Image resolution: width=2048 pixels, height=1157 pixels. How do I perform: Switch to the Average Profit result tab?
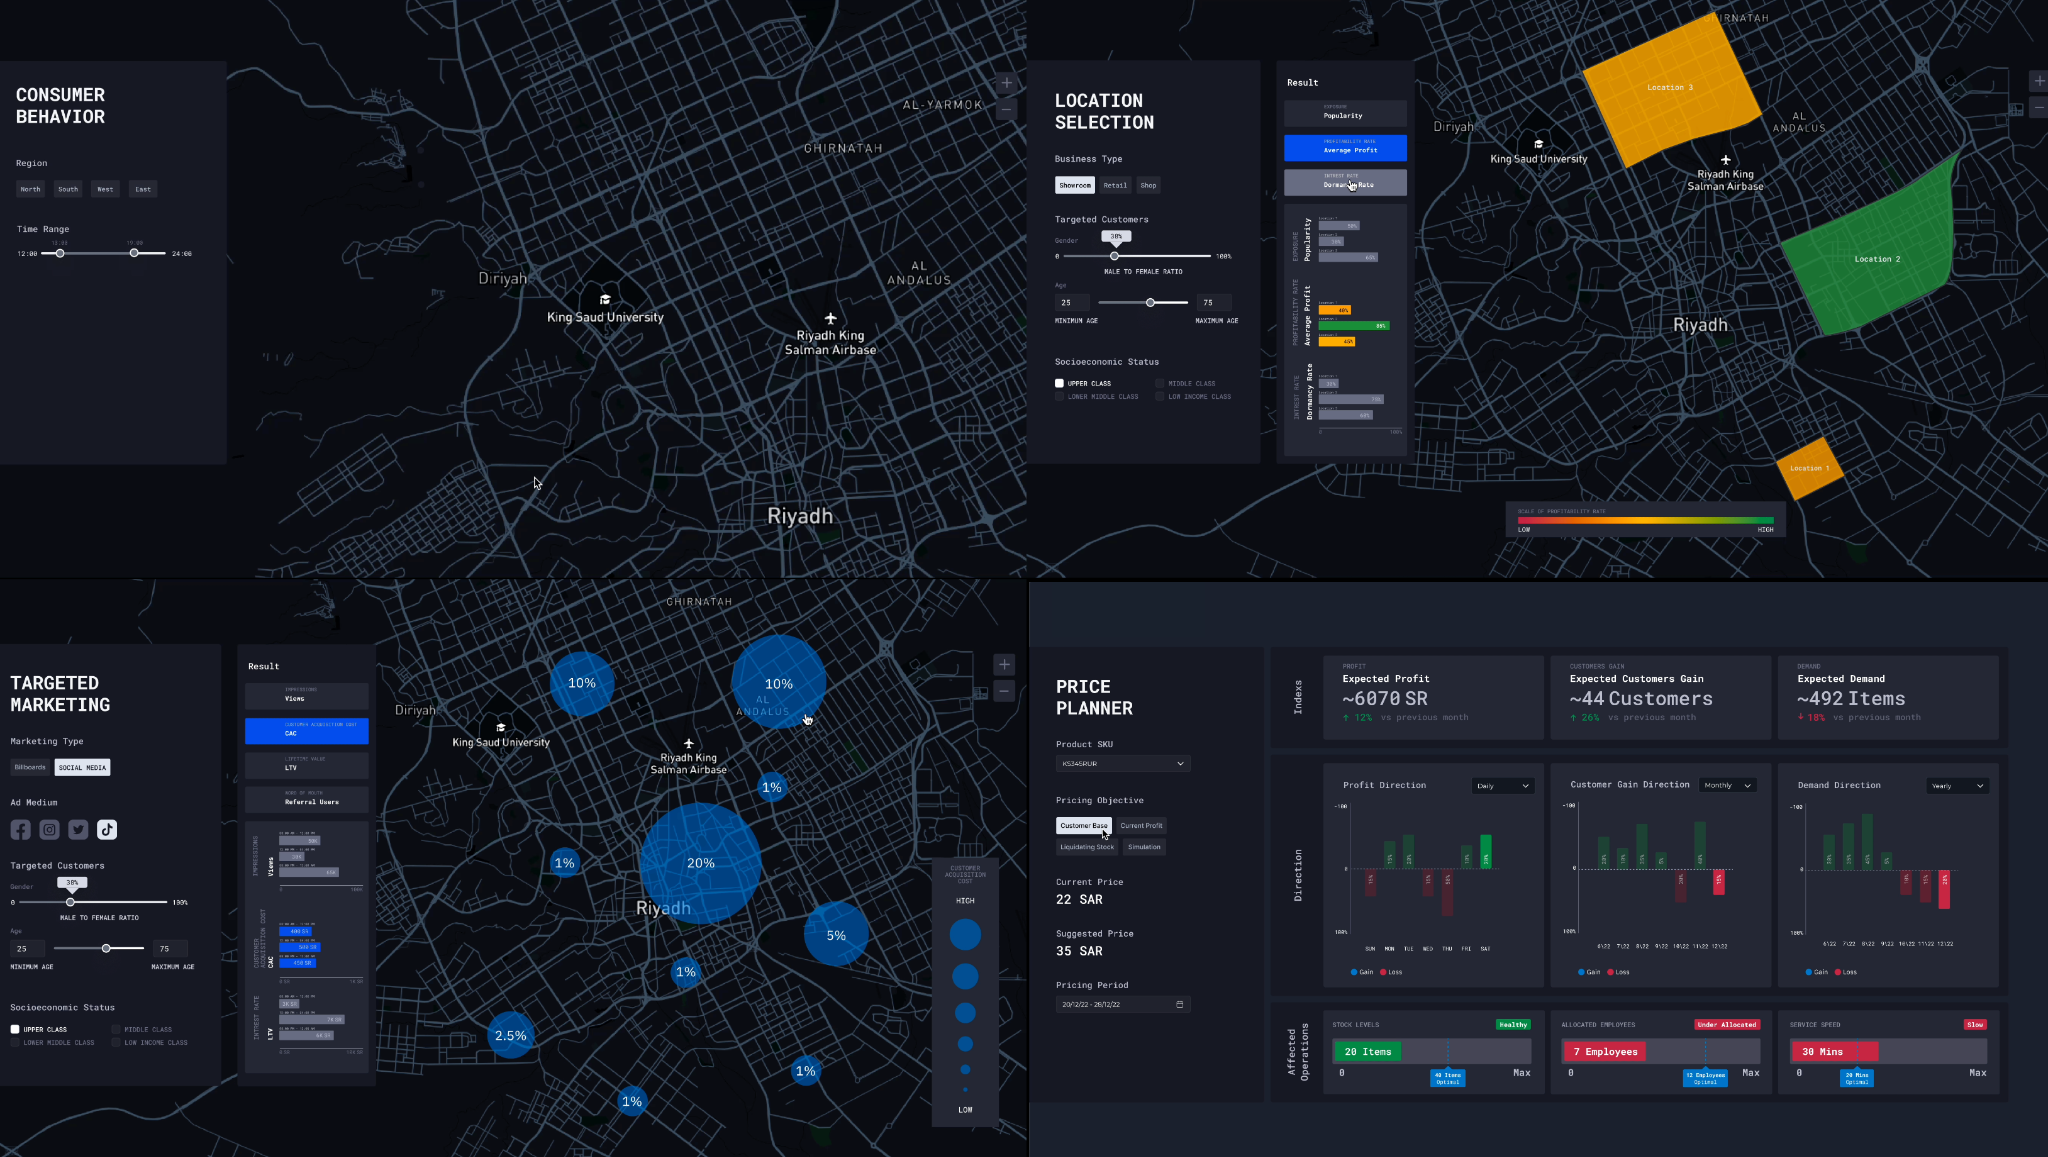pyautogui.click(x=1345, y=147)
